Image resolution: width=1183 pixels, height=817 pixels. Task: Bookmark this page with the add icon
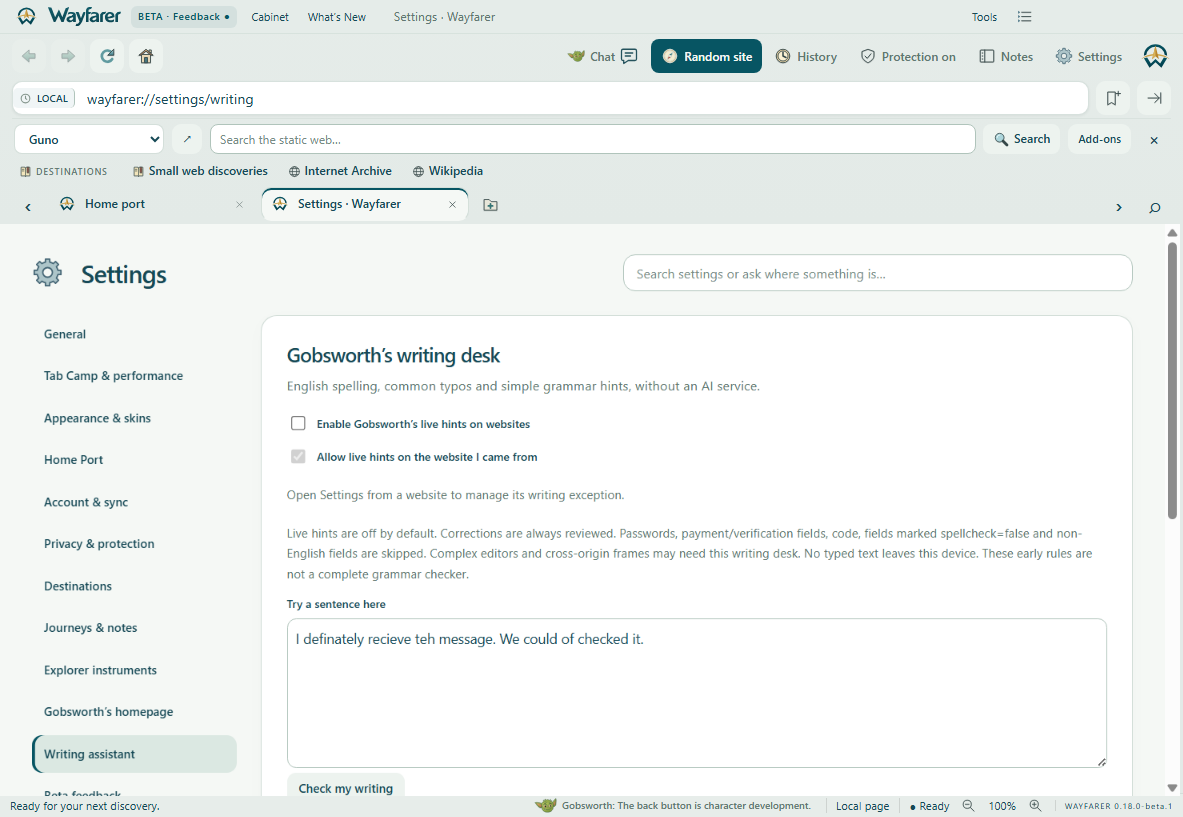(x=1113, y=98)
